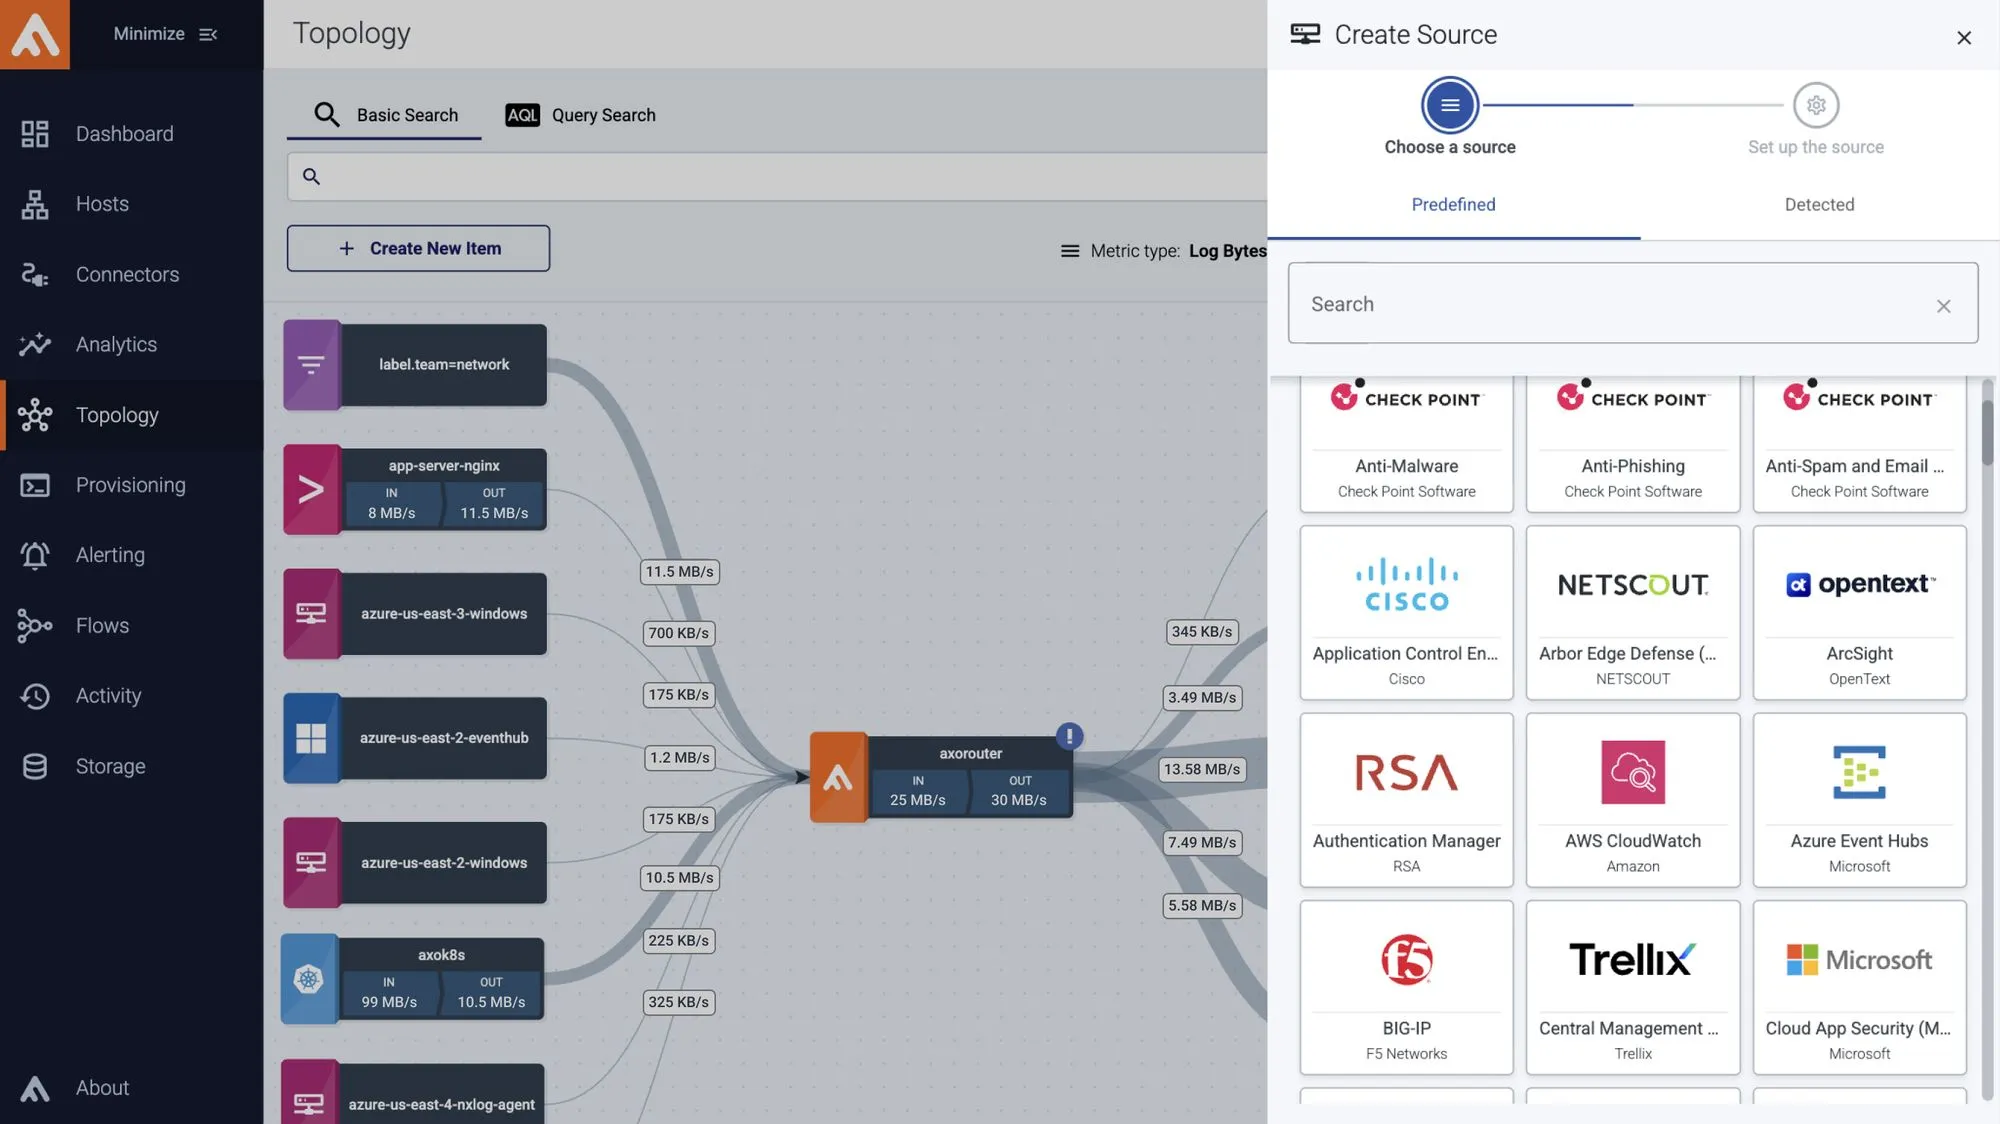The image size is (2000, 1124).
Task: Switch to the Query Search tab
Action: click(580, 115)
